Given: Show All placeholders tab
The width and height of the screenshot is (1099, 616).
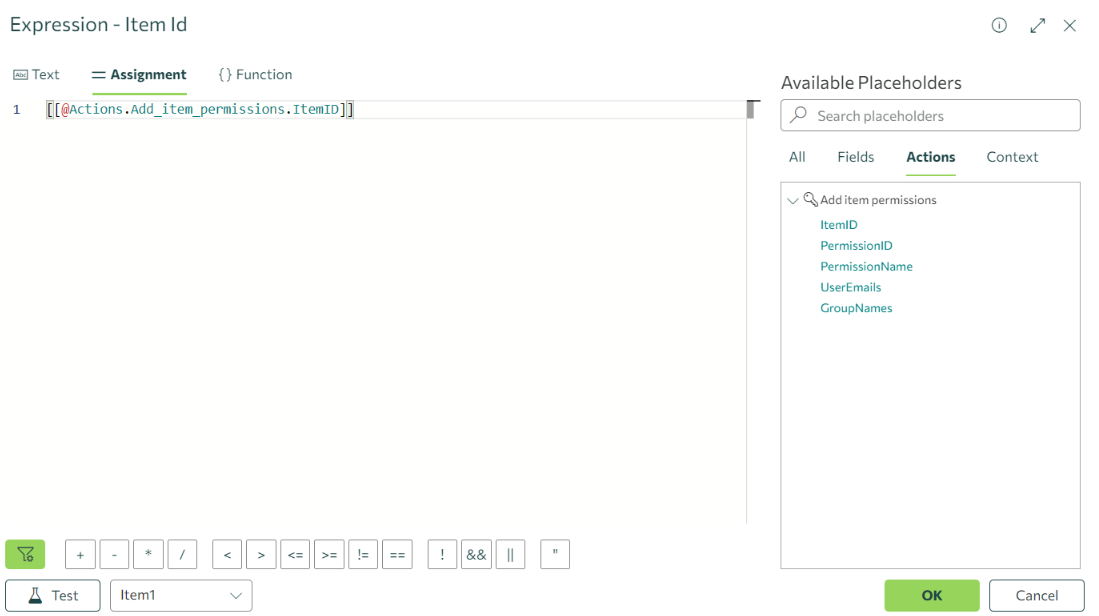Looking at the screenshot, I should 797,157.
